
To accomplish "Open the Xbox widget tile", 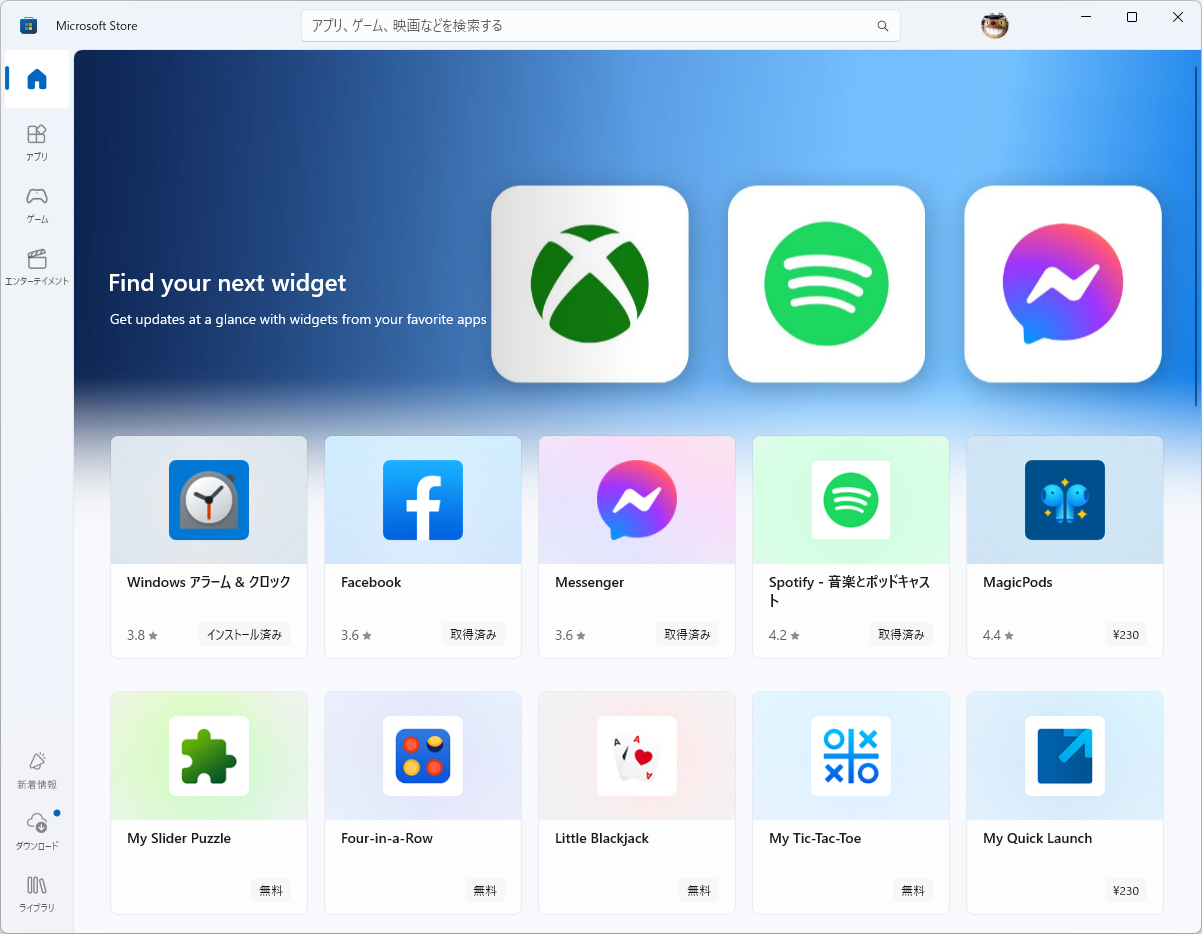I will coord(589,284).
